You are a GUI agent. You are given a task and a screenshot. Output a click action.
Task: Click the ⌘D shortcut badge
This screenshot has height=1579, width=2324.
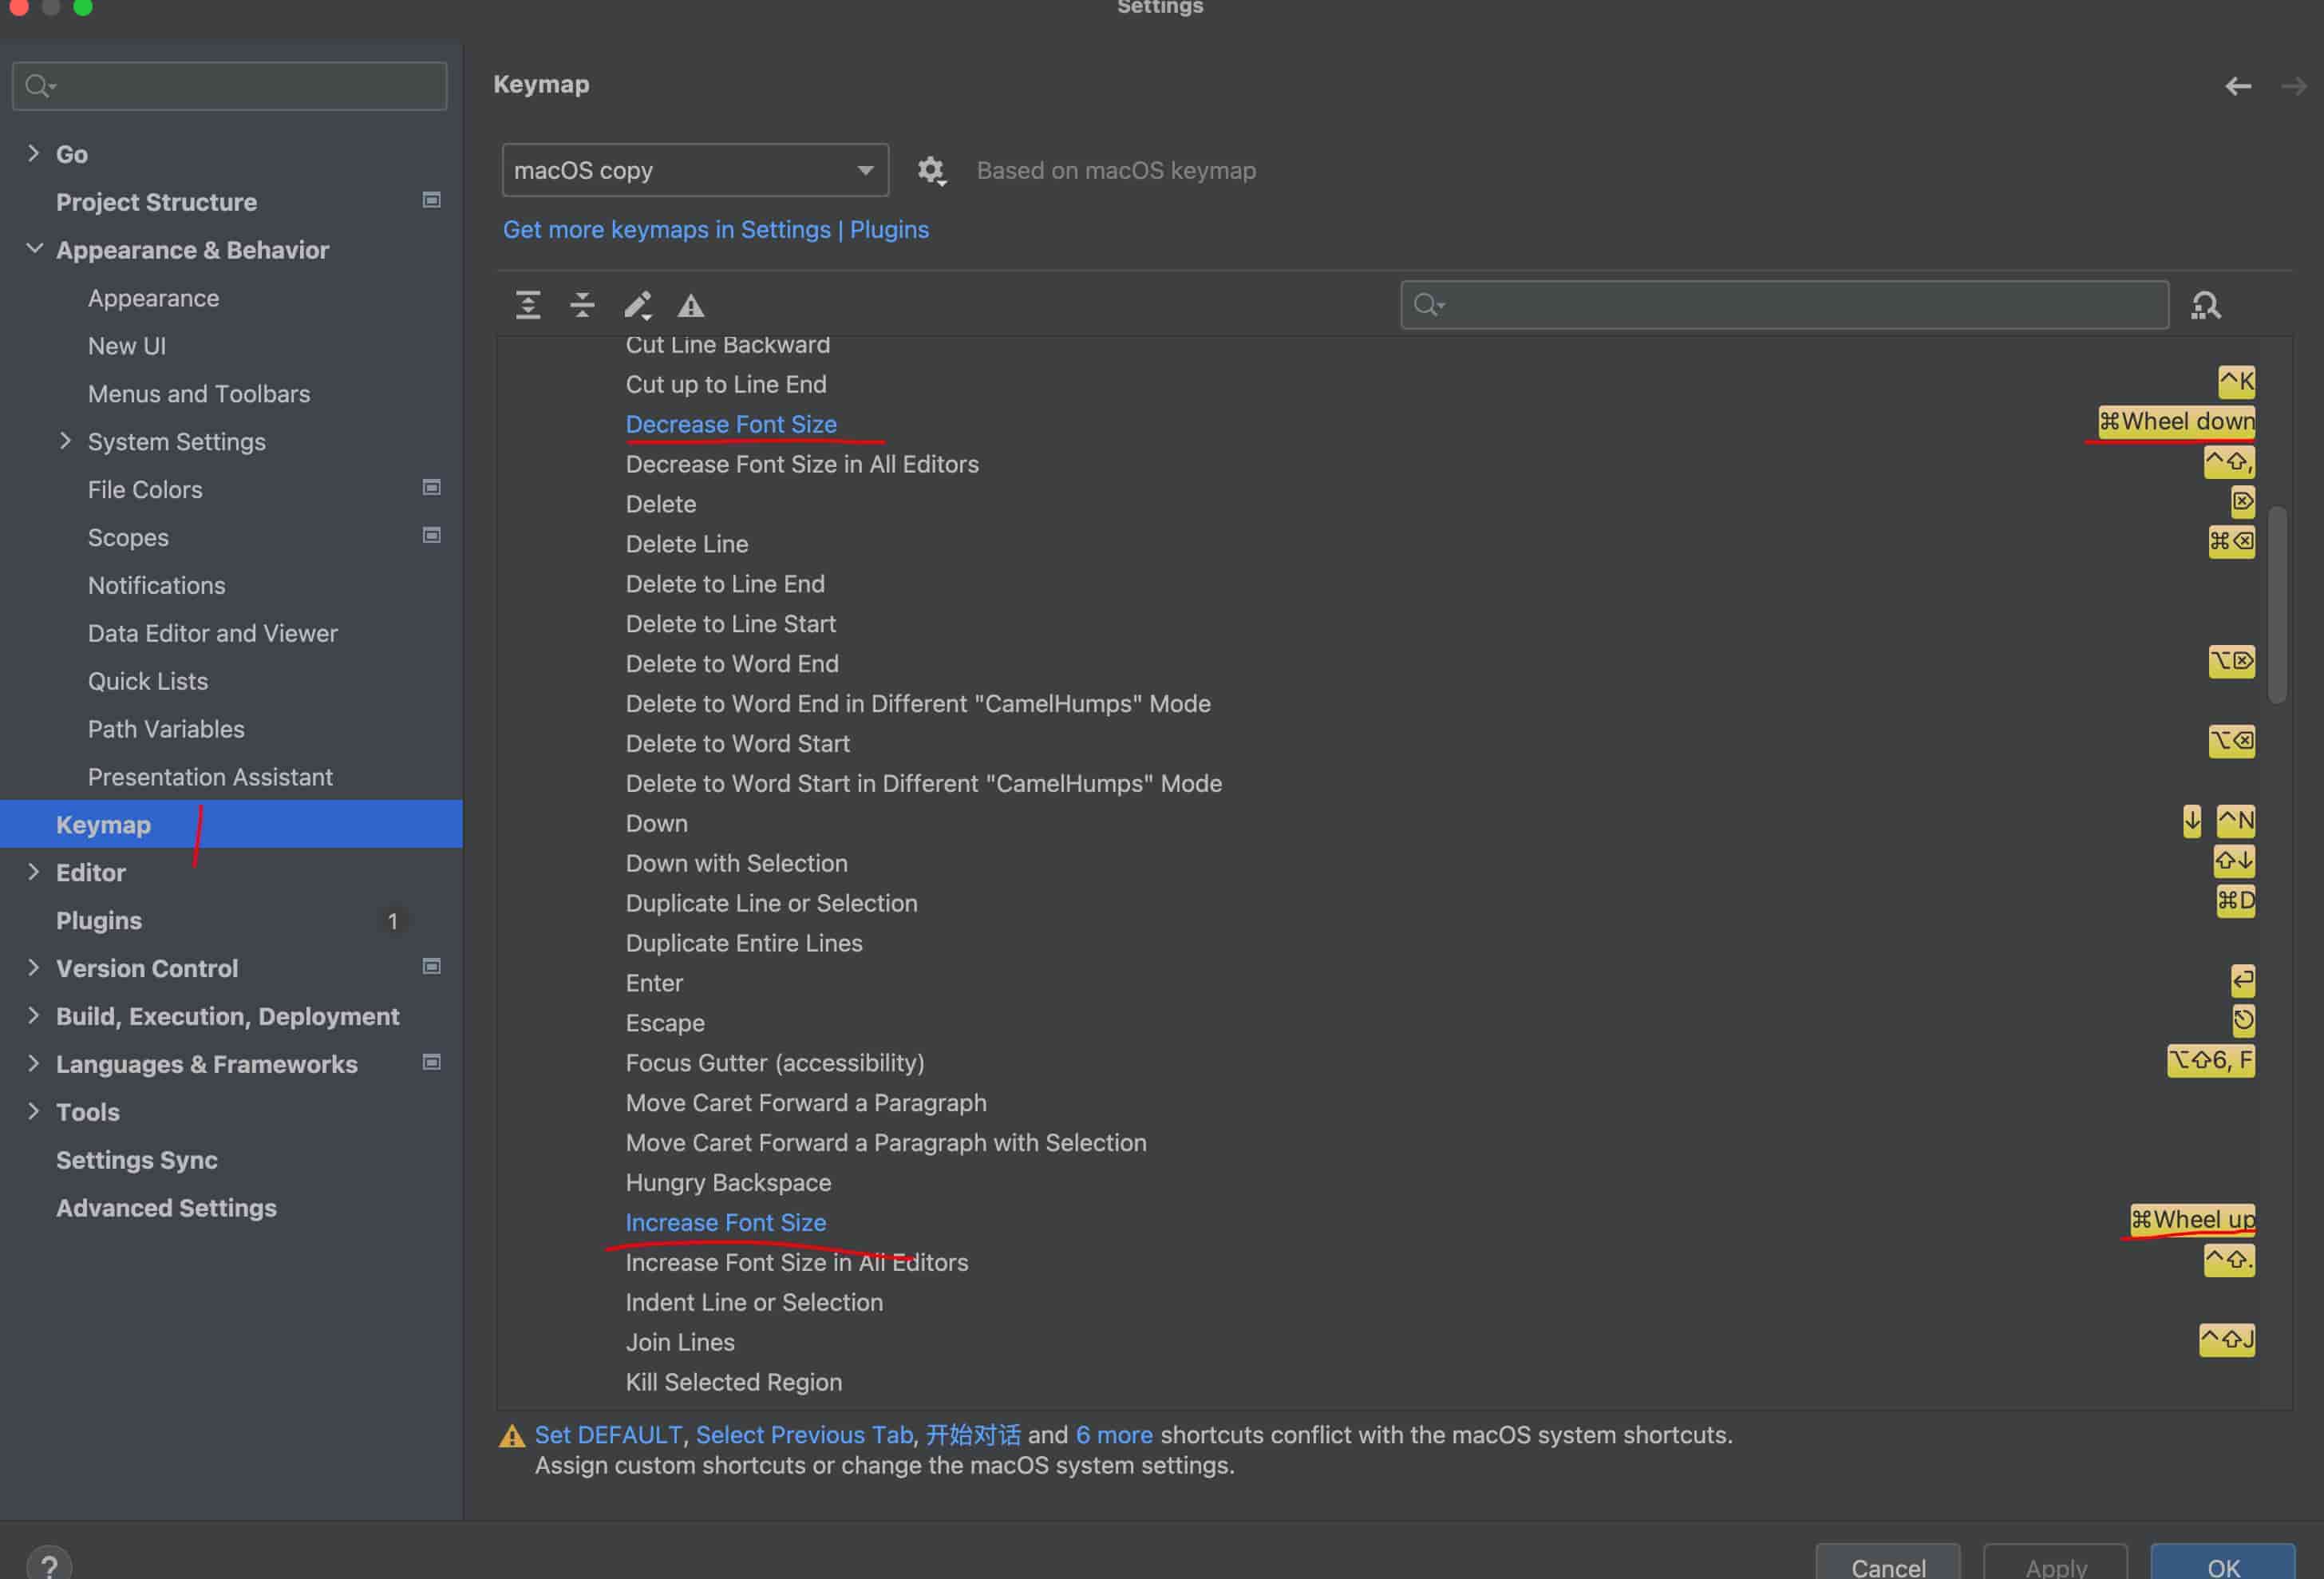pyautogui.click(x=2236, y=901)
